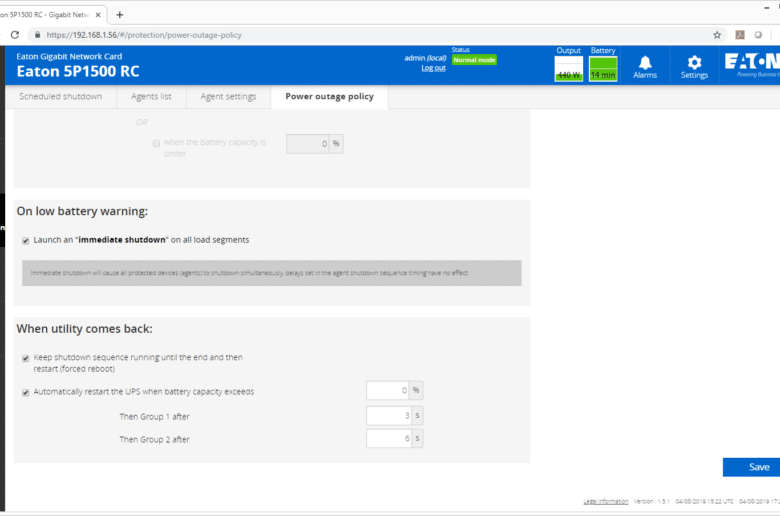Open a new browser tab
780x516 pixels.
coord(119,15)
